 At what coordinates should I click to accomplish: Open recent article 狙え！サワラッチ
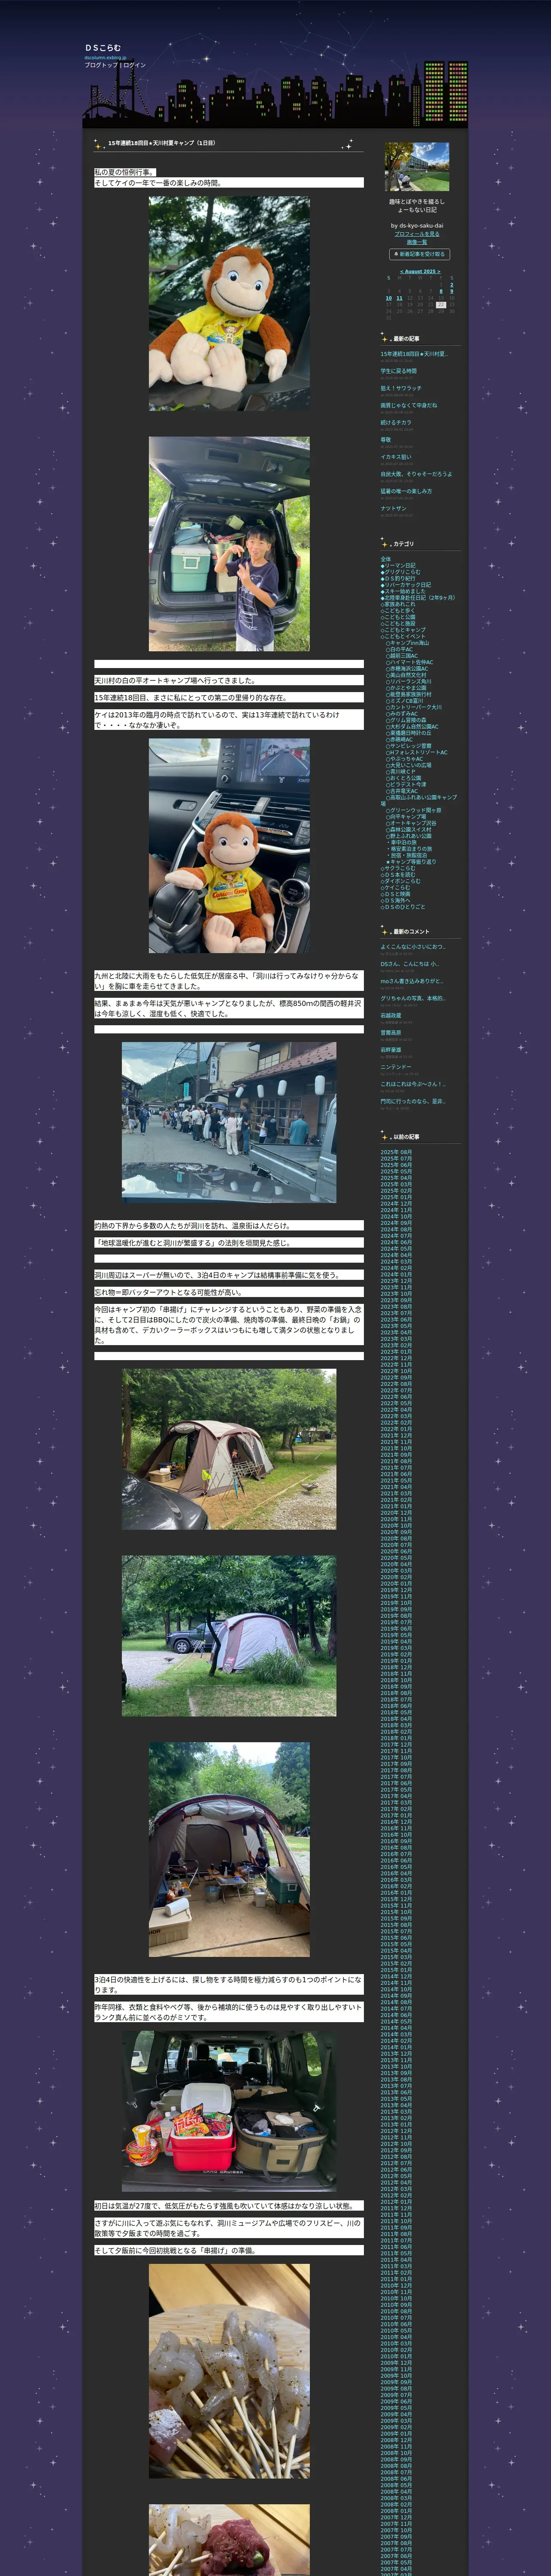pos(401,388)
